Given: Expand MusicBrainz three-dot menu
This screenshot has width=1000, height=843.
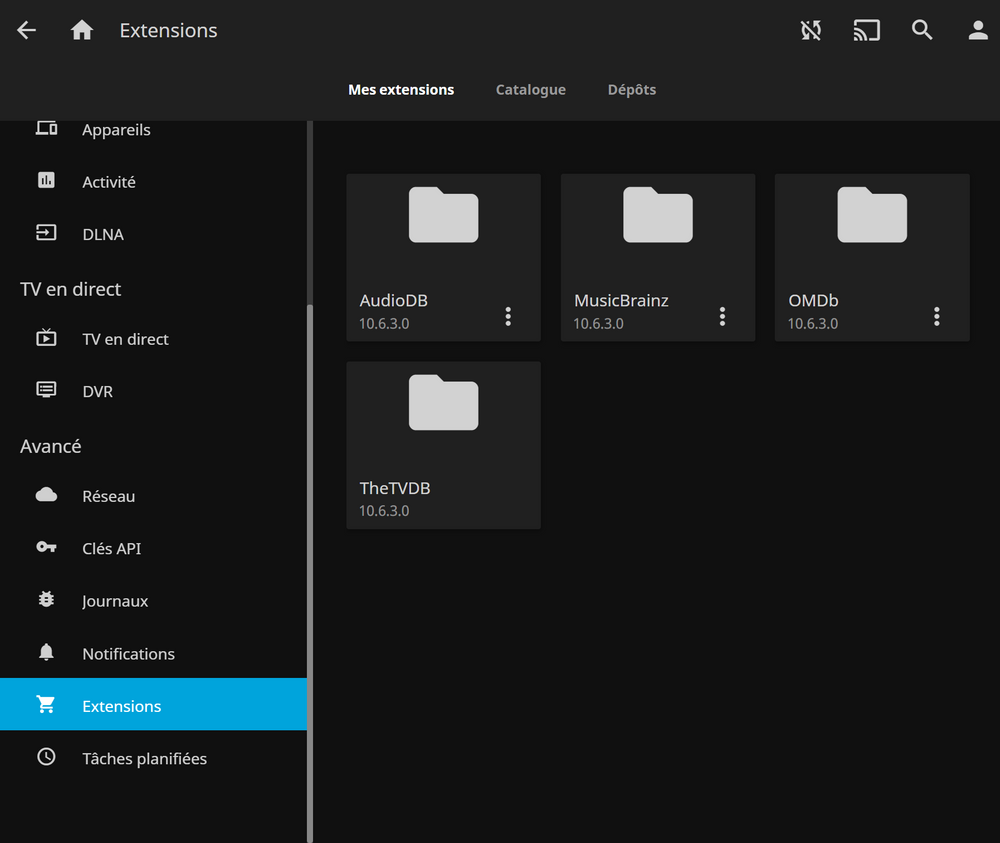Looking at the screenshot, I should (722, 317).
